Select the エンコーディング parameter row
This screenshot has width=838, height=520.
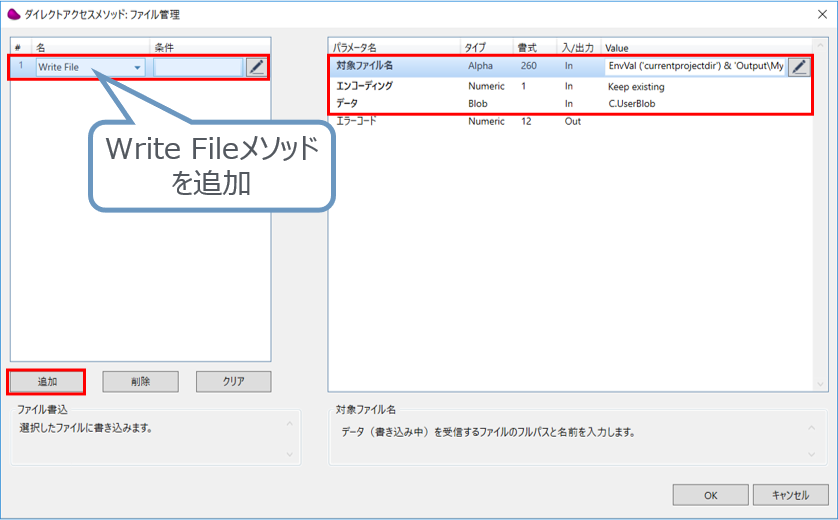point(364,86)
